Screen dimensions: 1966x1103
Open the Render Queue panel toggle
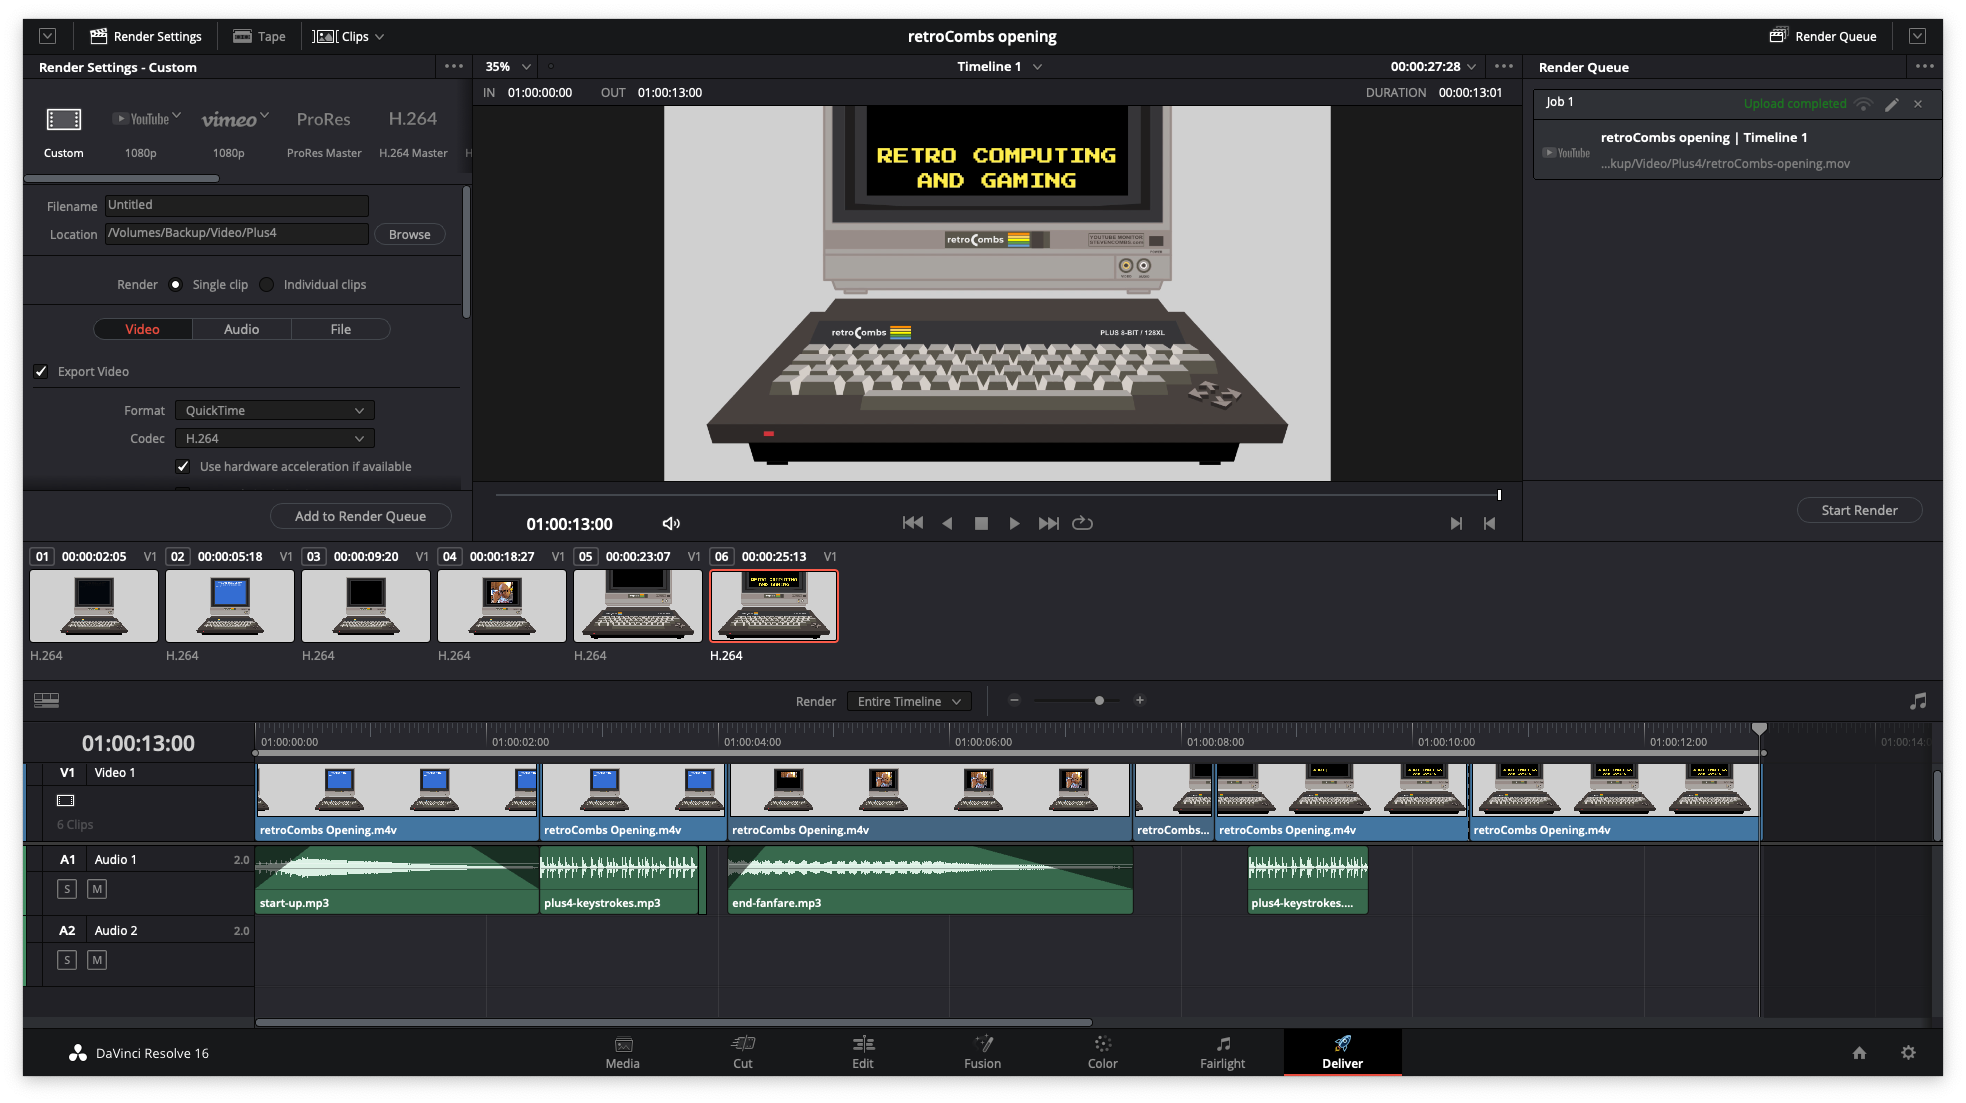coord(1823,36)
